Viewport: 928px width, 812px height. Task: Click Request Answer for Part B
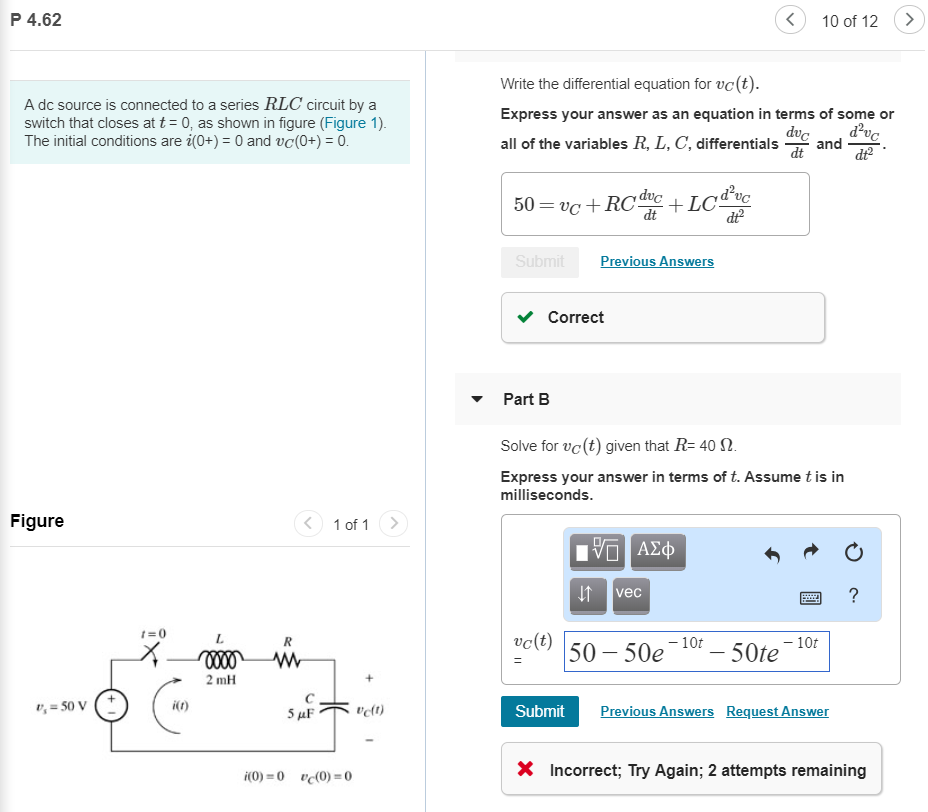point(777,711)
